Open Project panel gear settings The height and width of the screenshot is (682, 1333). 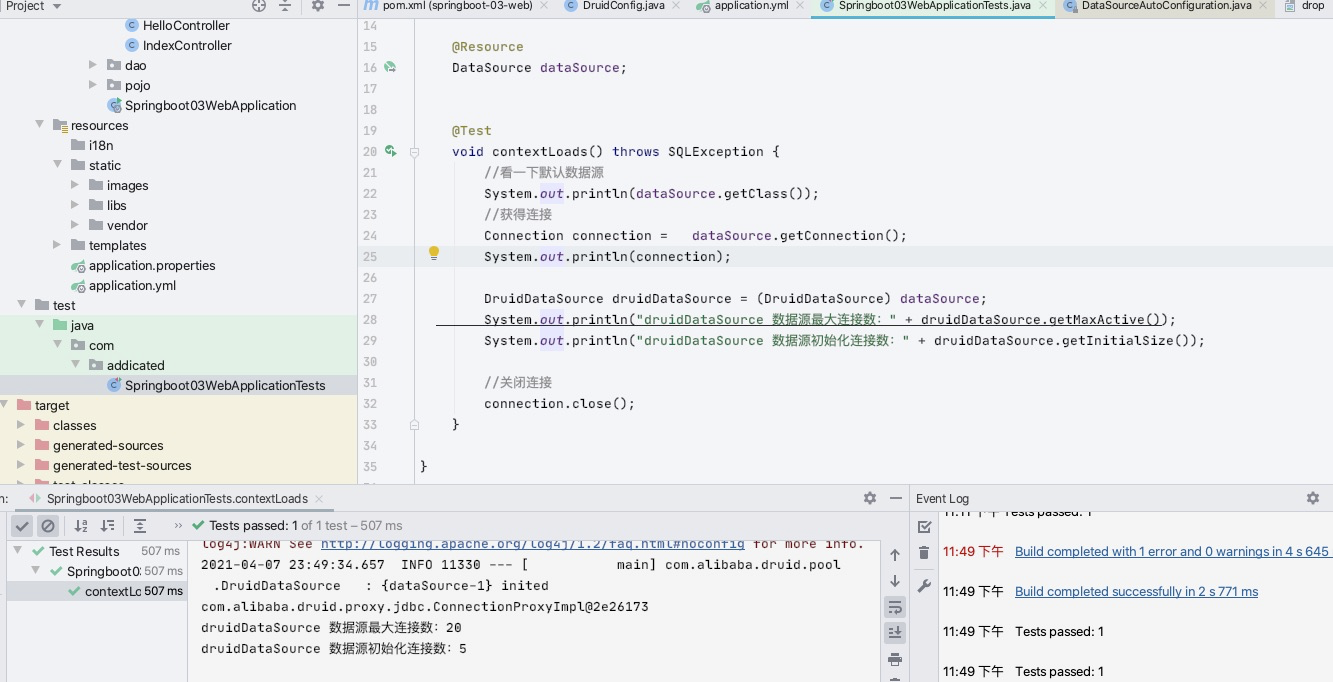[318, 6]
